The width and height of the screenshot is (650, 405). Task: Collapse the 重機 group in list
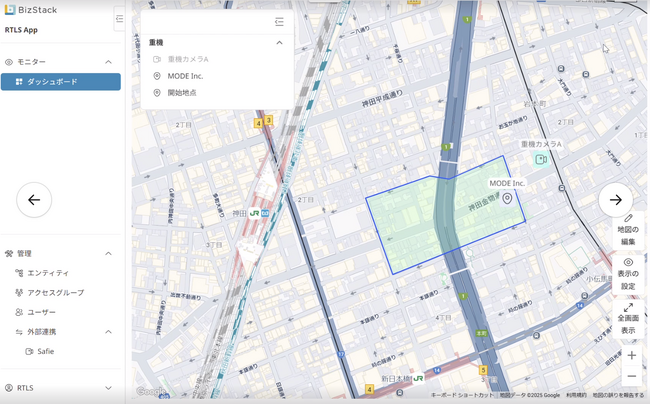(x=279, y=43)
